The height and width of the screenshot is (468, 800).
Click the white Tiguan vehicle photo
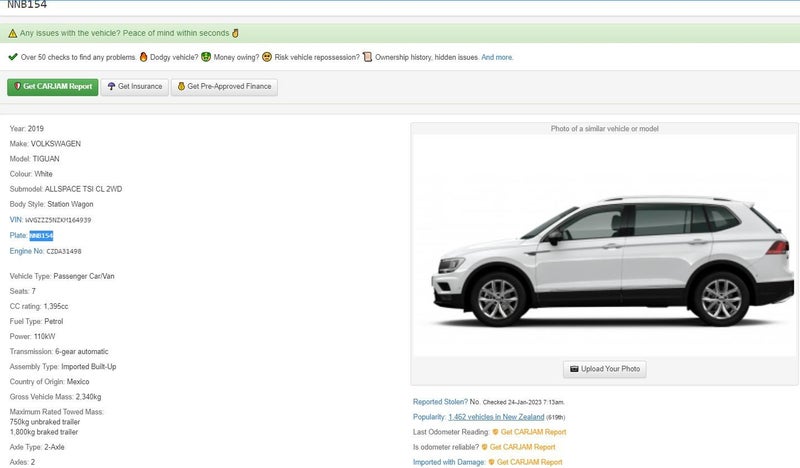pos(605,245)
